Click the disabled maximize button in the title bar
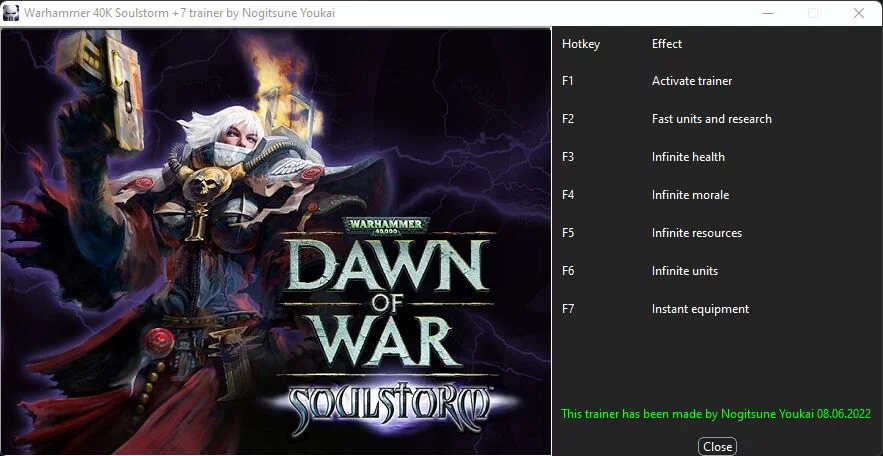883x456 pixels. tap(813, 13)
